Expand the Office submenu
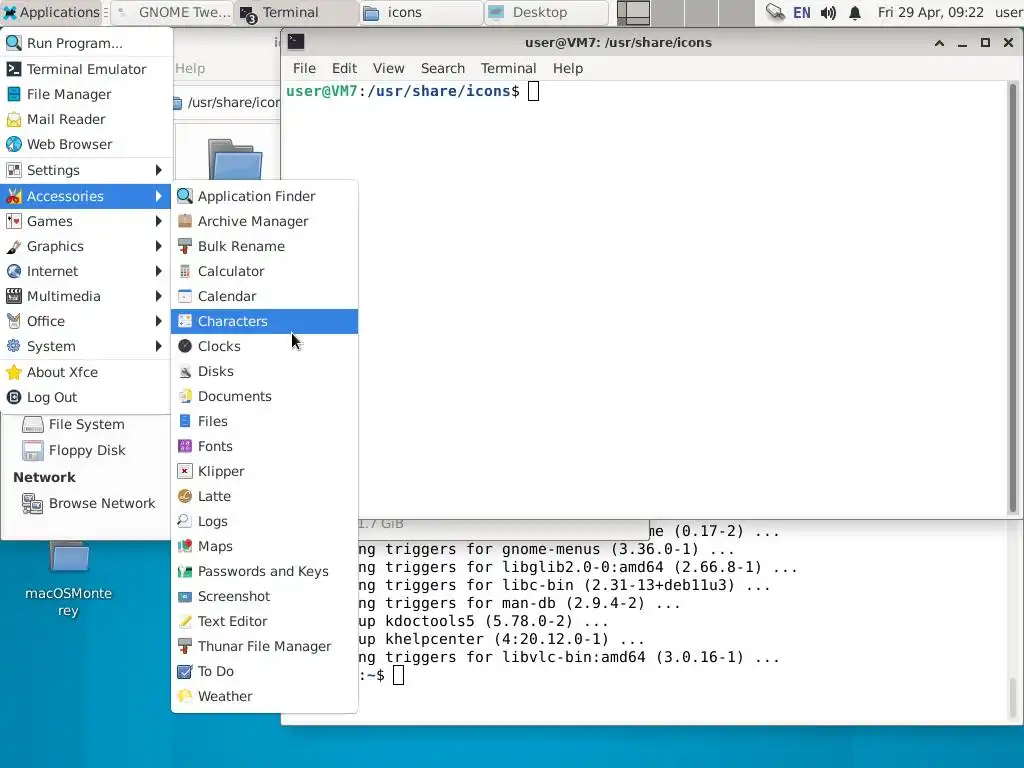 pyautogui.click(x=86, y=321)
